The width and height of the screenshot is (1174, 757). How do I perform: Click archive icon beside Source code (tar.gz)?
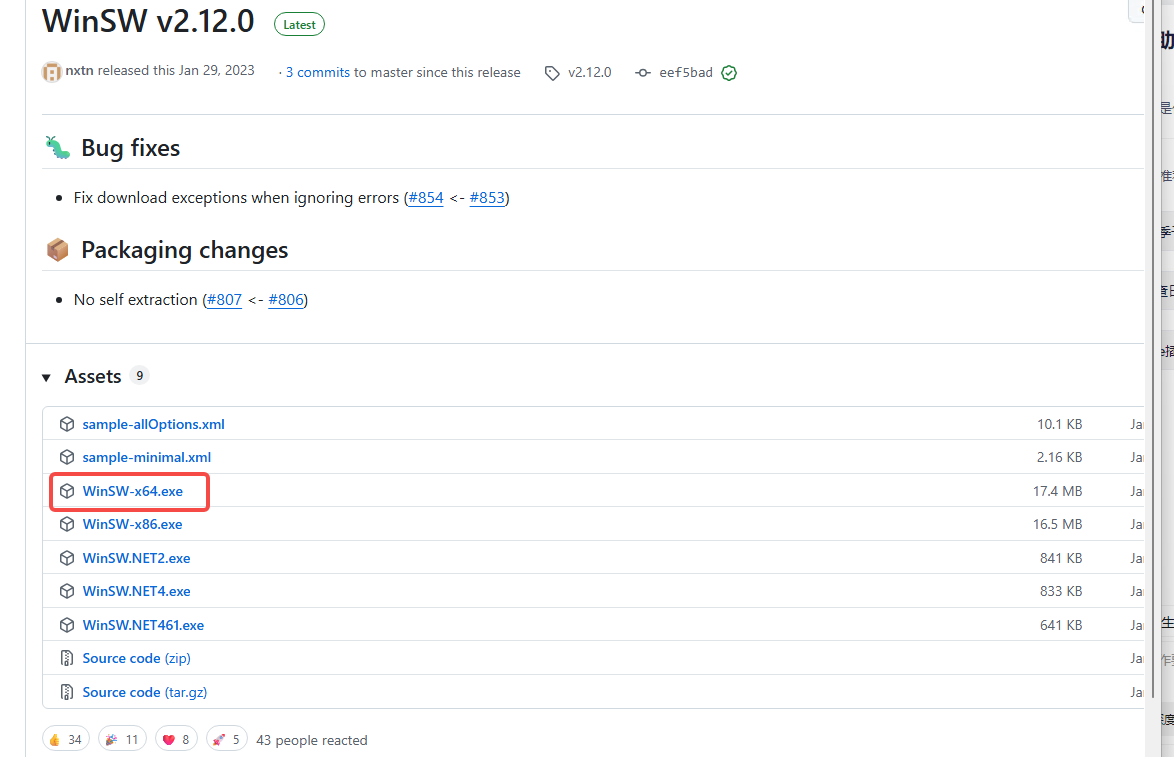[x=67, y=692]
